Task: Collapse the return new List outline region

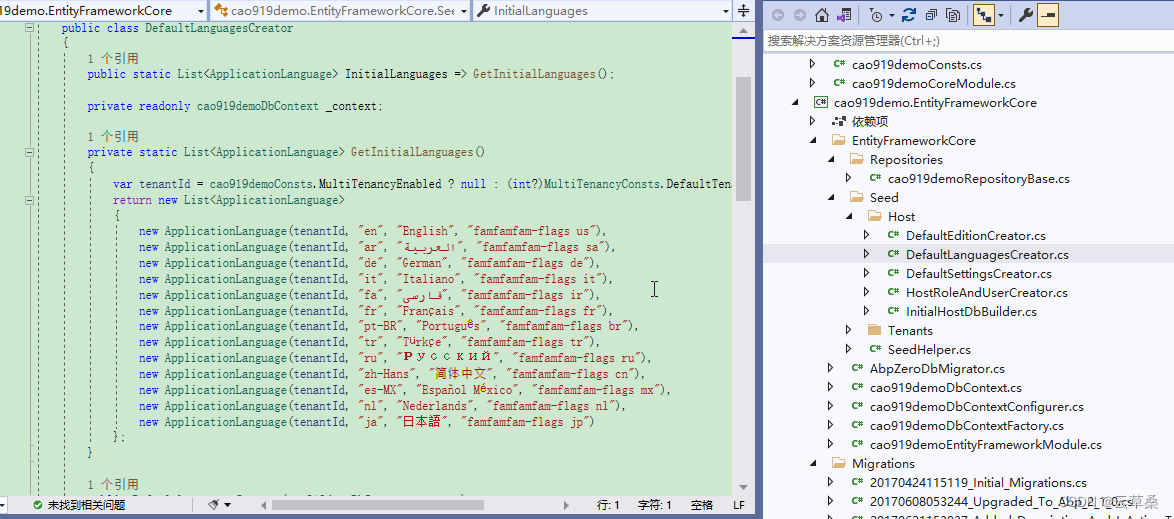Action: (x=30, y=200)
